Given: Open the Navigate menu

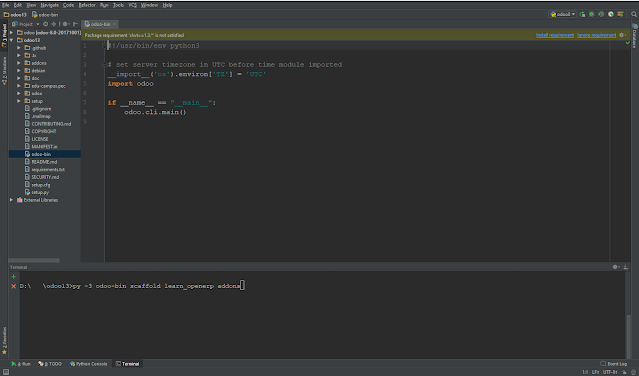Looking at the screenshot, I should [49, 5].
